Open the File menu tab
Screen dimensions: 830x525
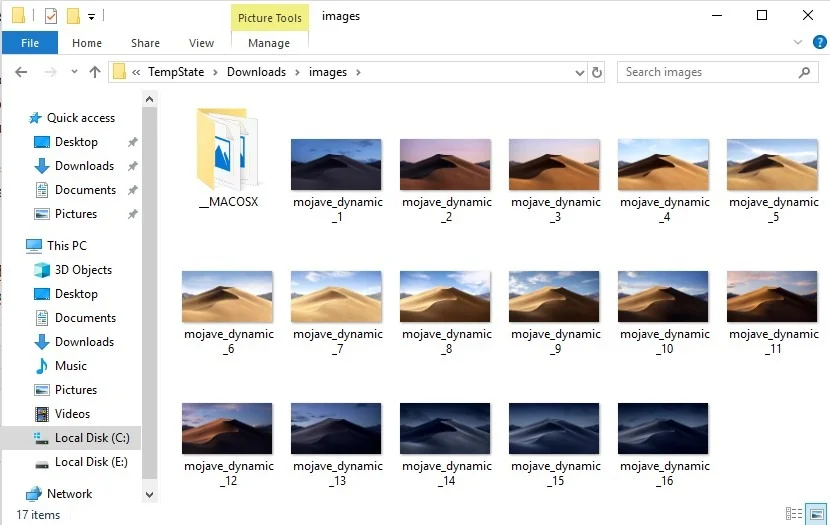(x=30, y=43)
